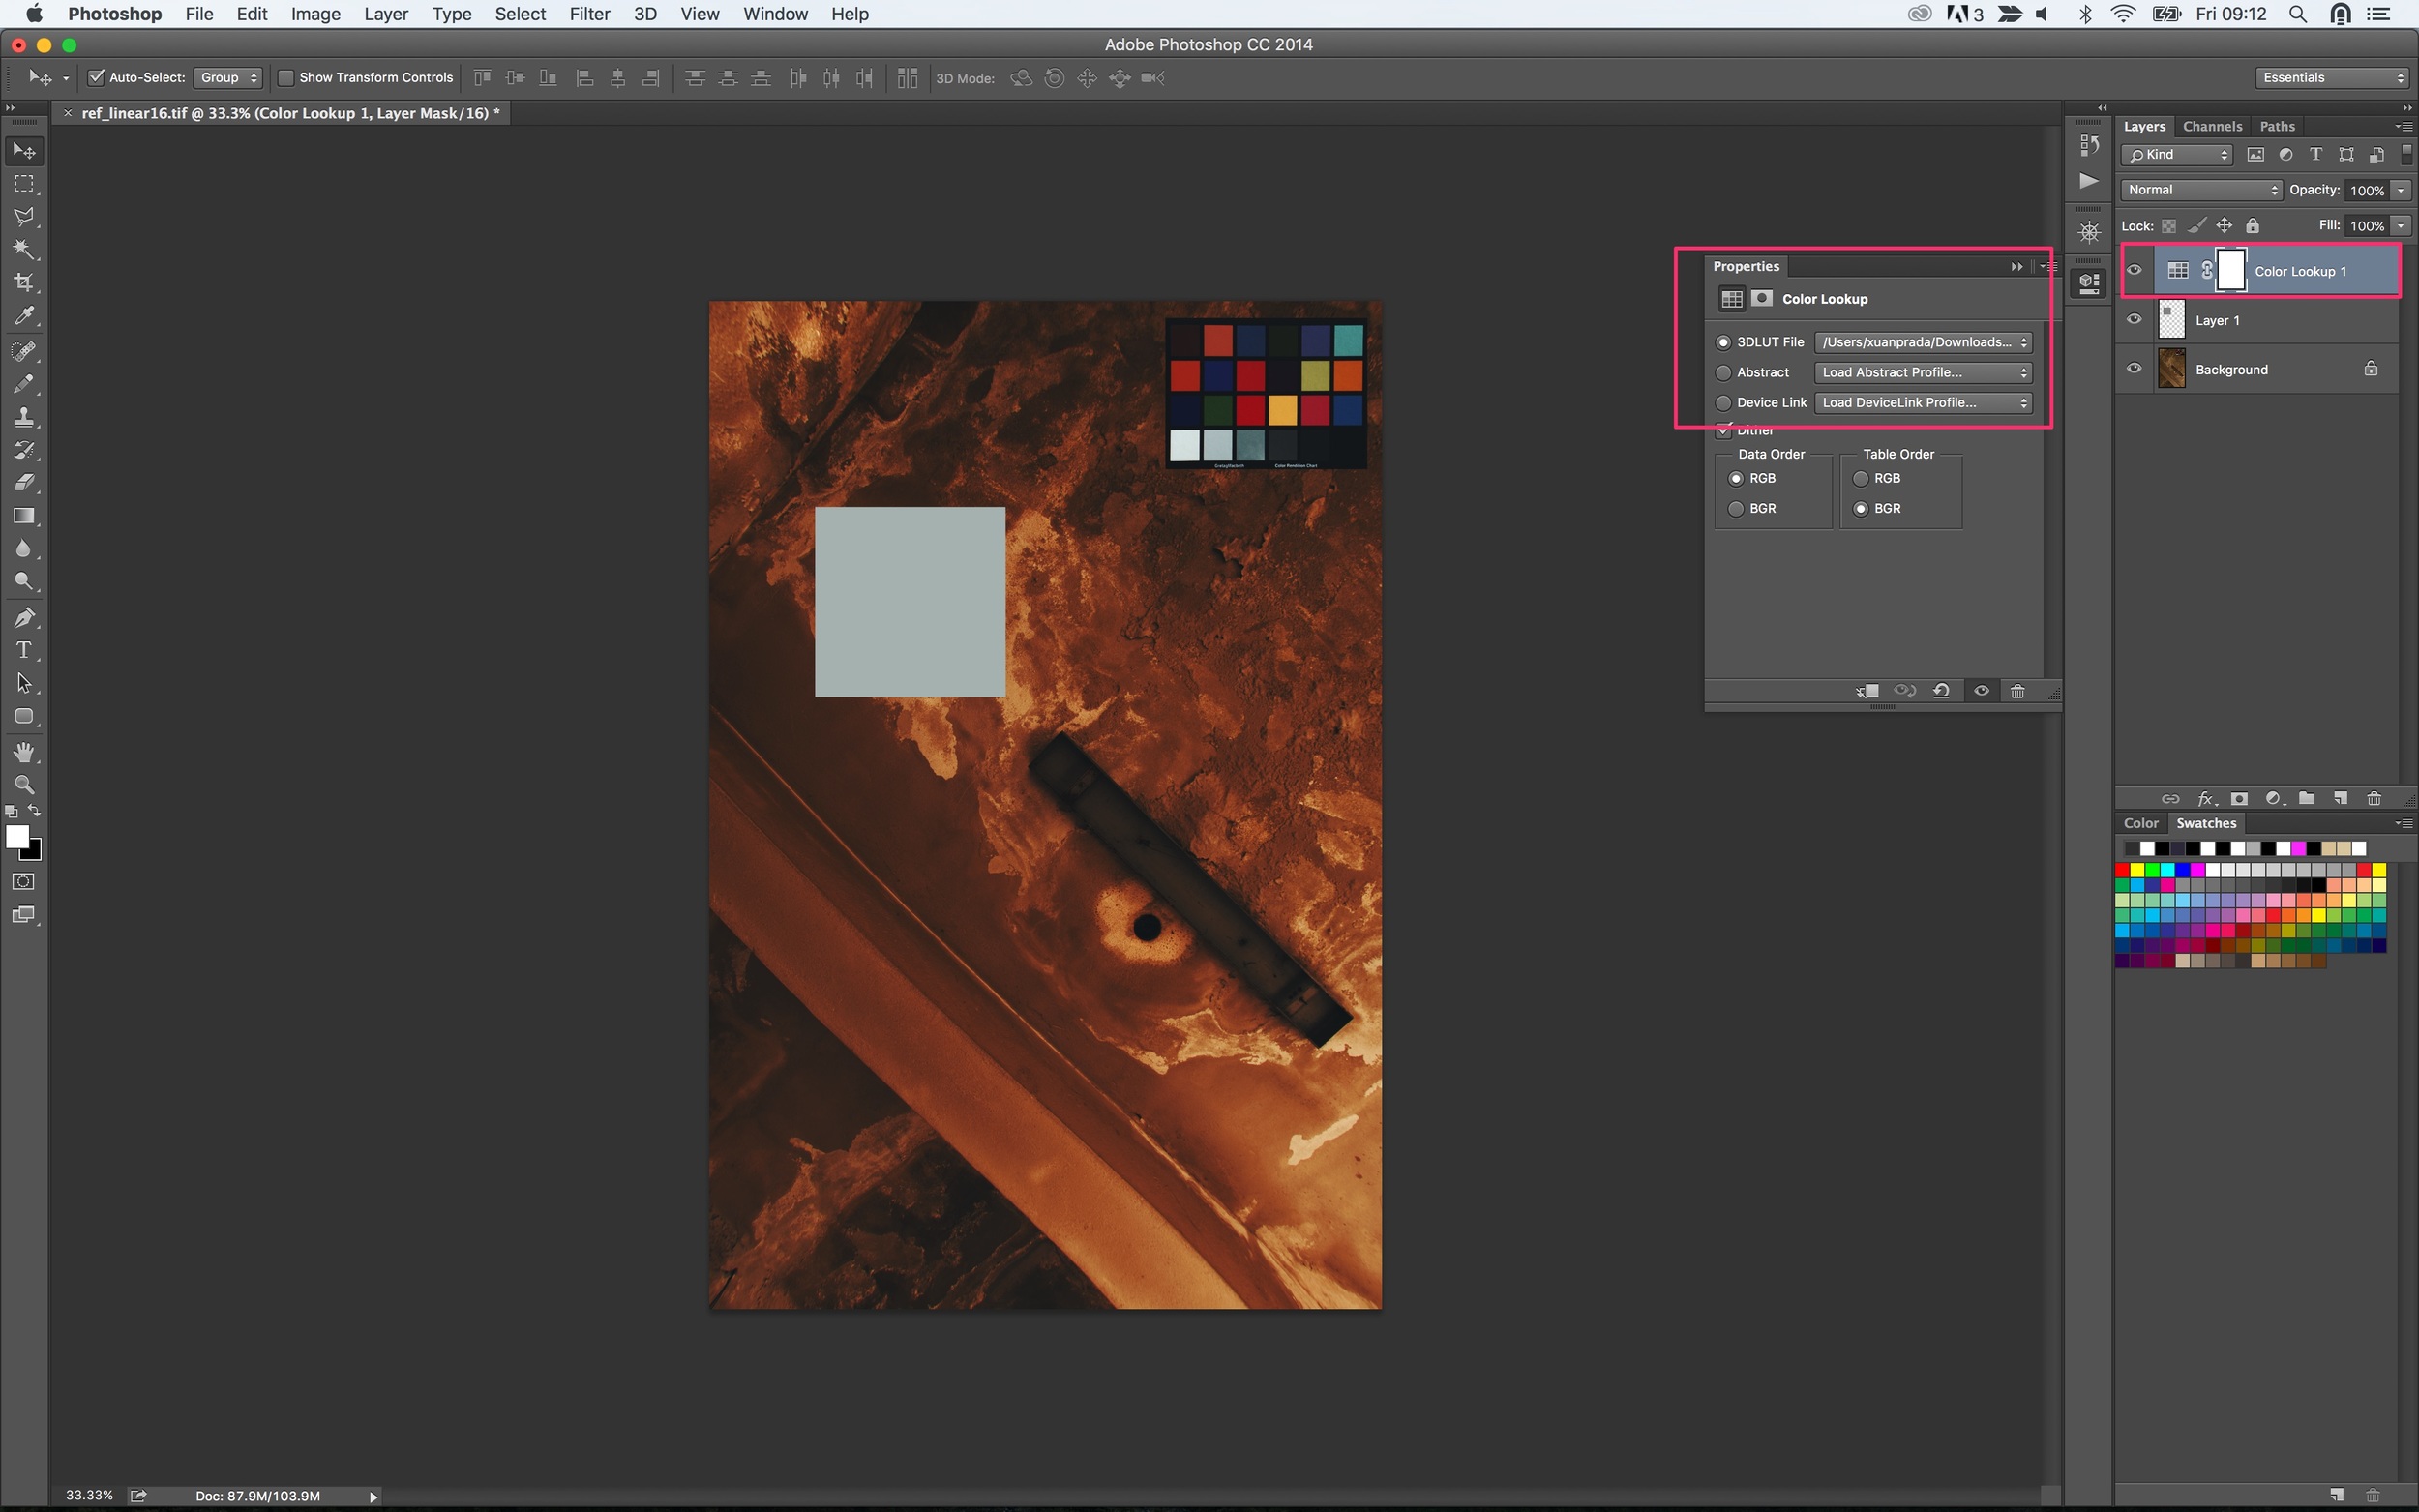
Task: Click the Color Lookup 1 layer mask thumbnail
Action: coord(2232,270)
